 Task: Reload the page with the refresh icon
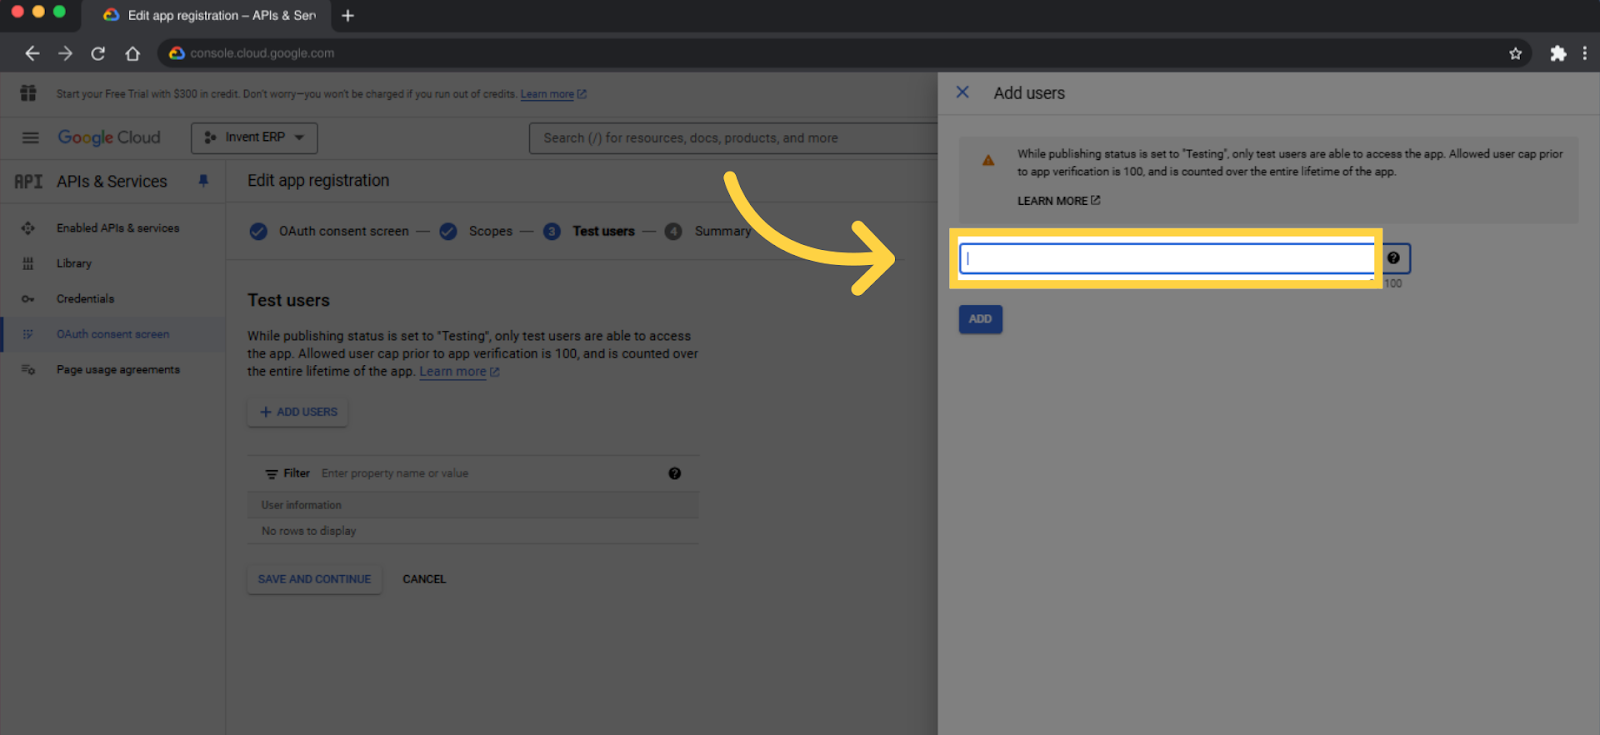pyautogui.click(x=98, y=53)
